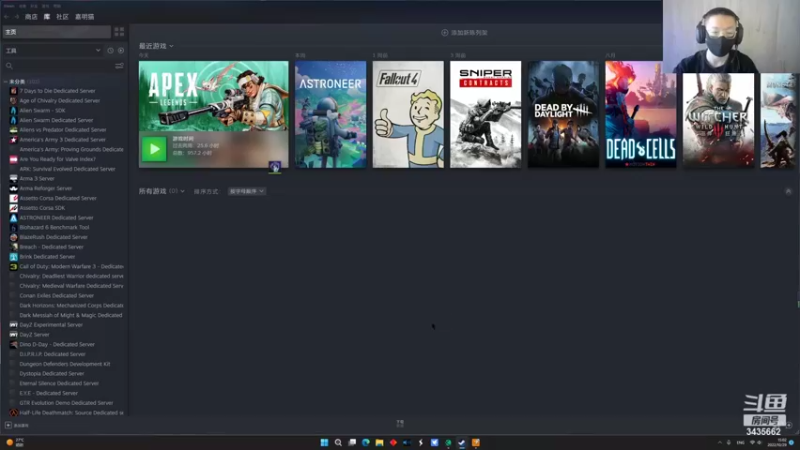800x450 pixels.
Task: Open the Fallout 4 game cover
Action: [408, 114]
